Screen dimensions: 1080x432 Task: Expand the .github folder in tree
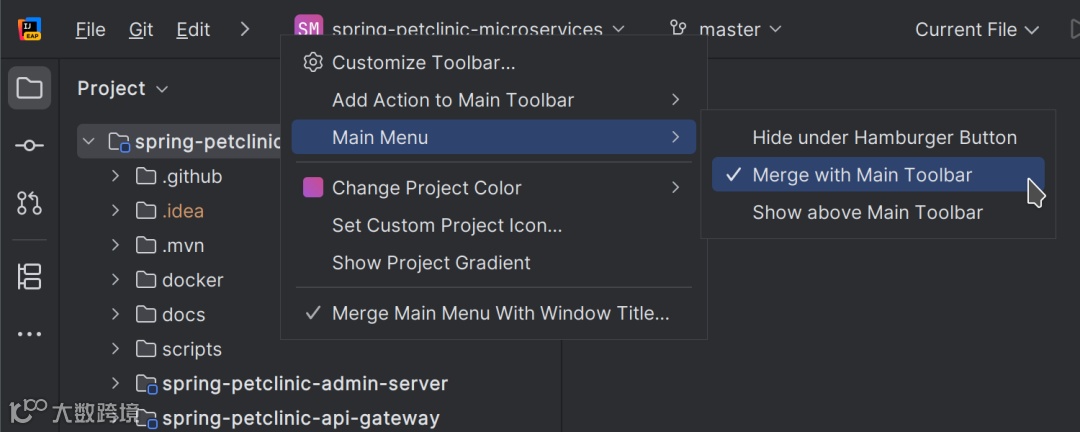point(116,176)
